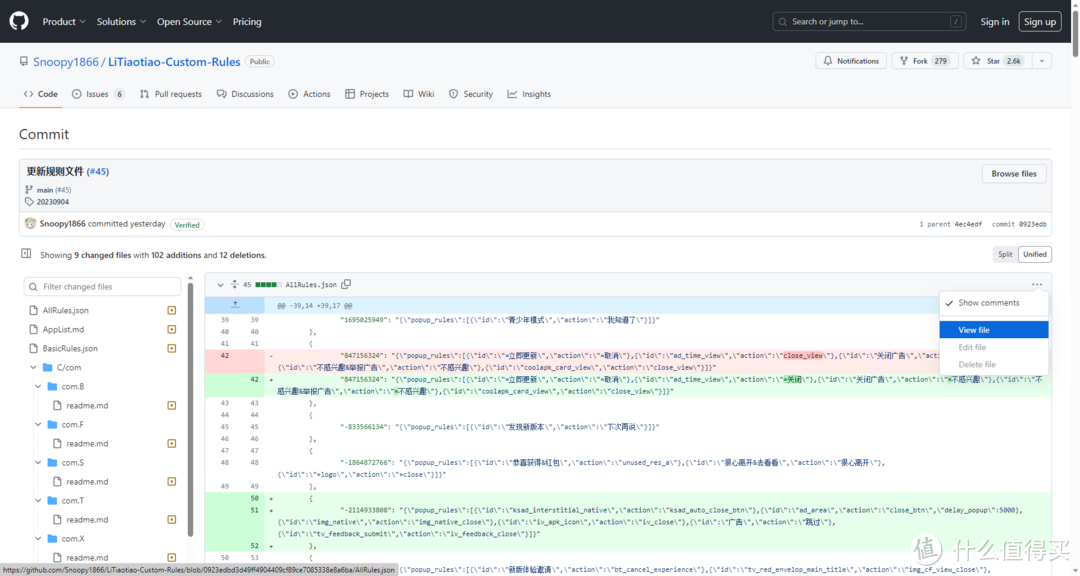This screenshot has height=576, width=1080.
Task: Expand the Open Source menu
Action: pos(189,22)
